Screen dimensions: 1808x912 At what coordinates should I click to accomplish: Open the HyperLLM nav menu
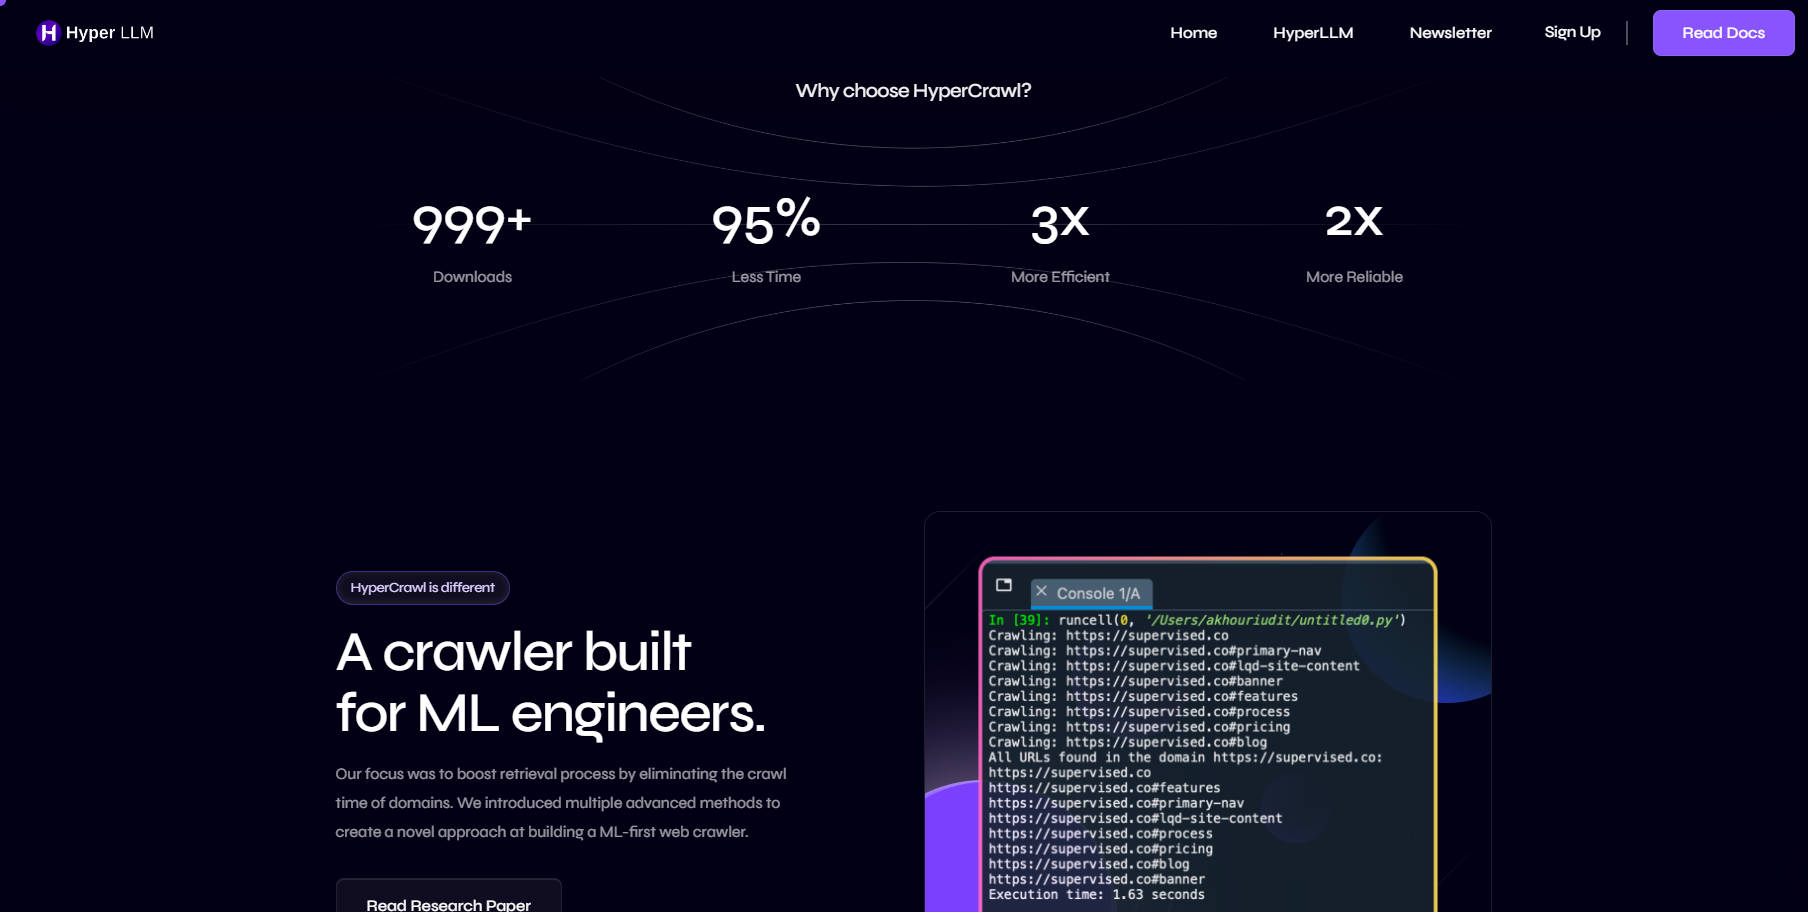click(1312, 32)
